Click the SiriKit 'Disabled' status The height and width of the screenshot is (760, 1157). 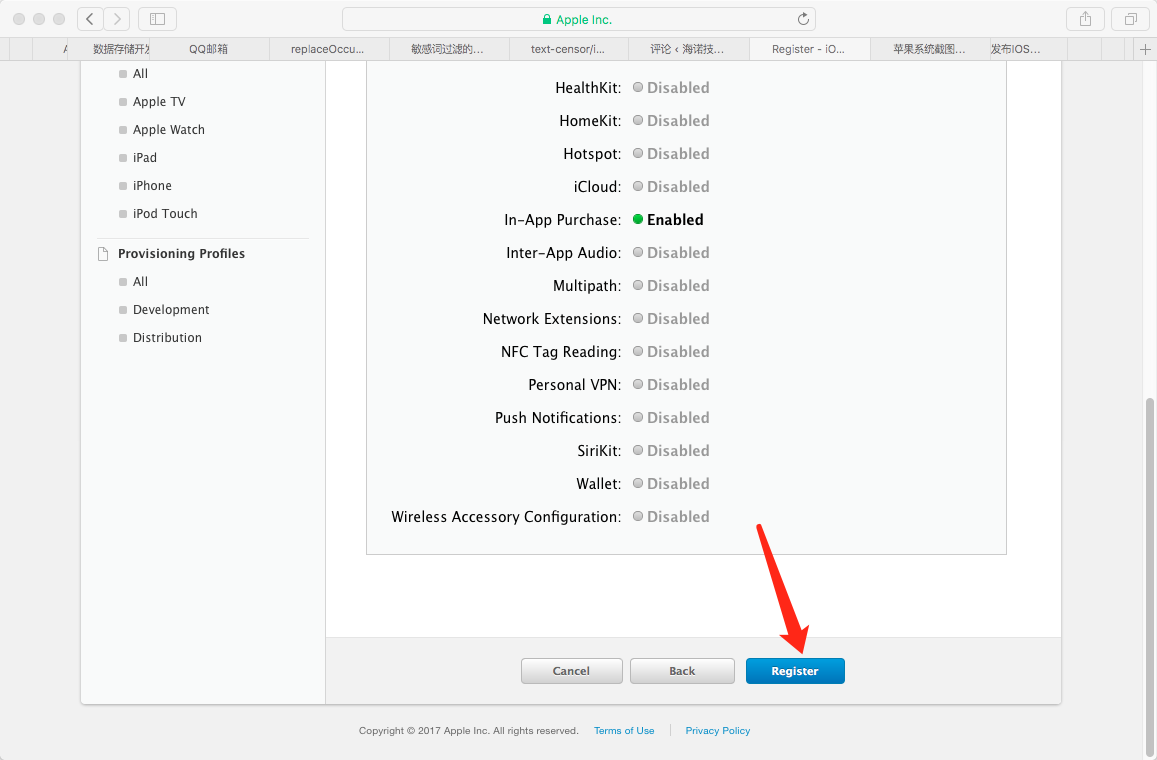pos(671,451)
